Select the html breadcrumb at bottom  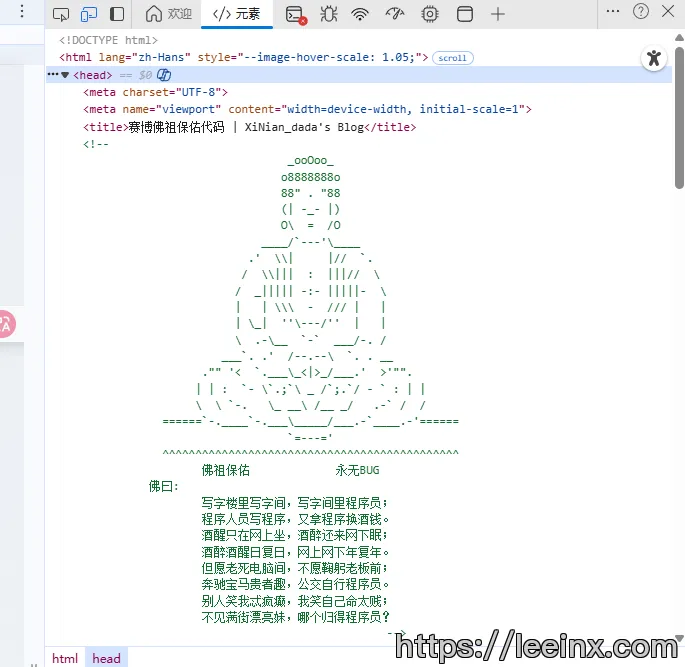tap(65, 658)
